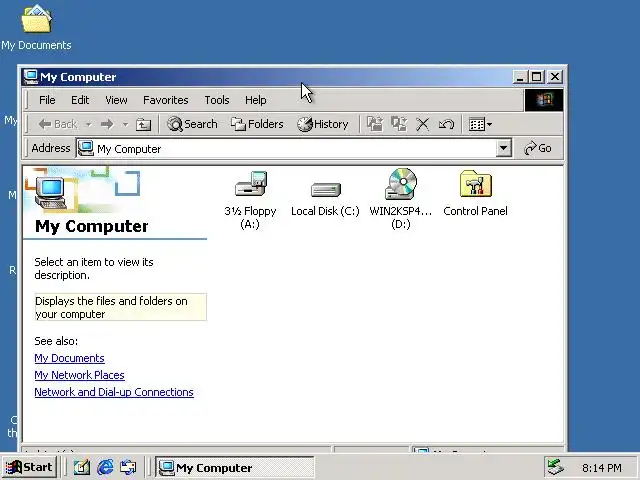Minimize the My Computer window
640x480 pixels.
click(x=520, y=77)
